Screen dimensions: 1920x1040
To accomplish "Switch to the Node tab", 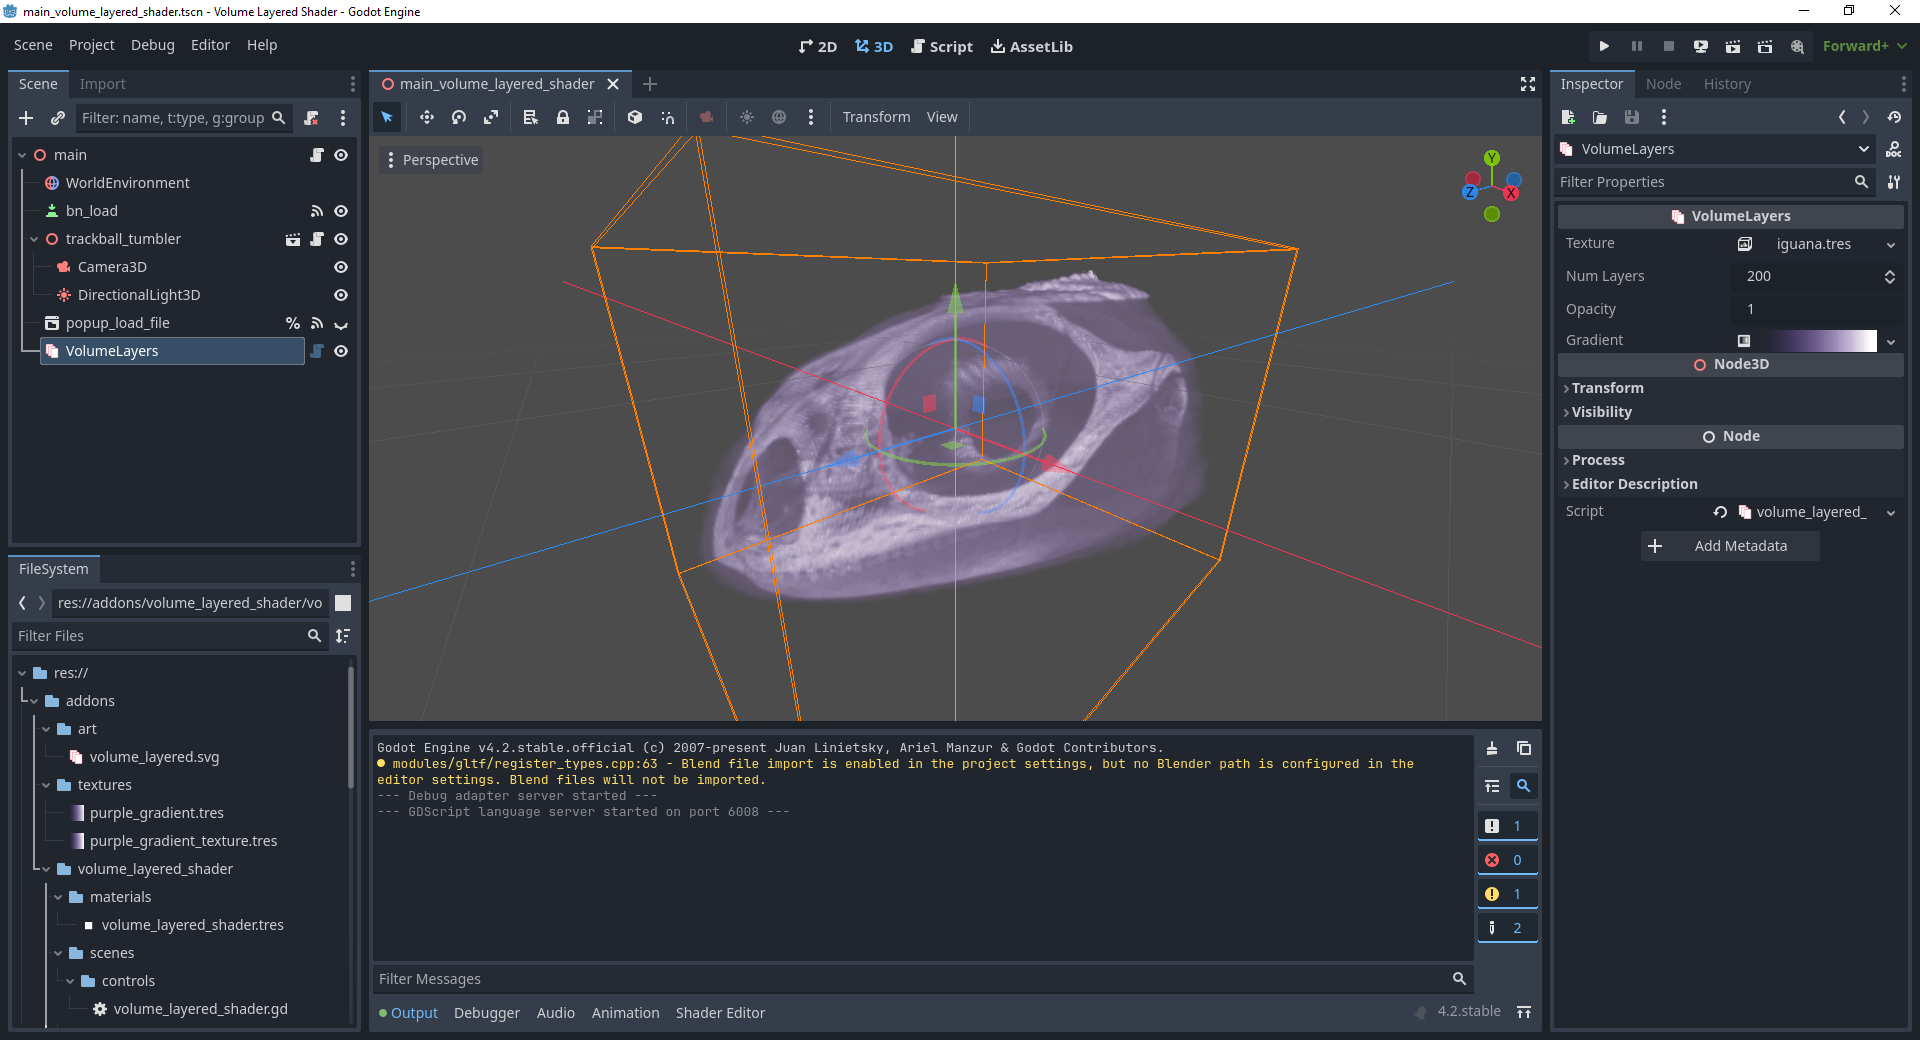I will click(x=1663, y=84).
